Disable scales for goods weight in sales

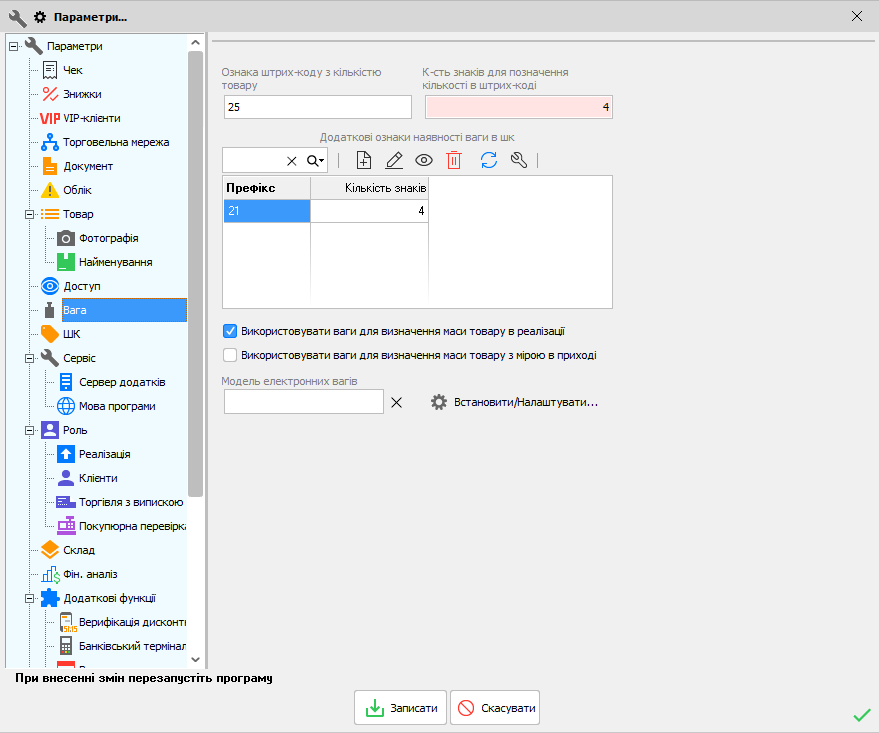pyautogui.click(x=230, y=331)
